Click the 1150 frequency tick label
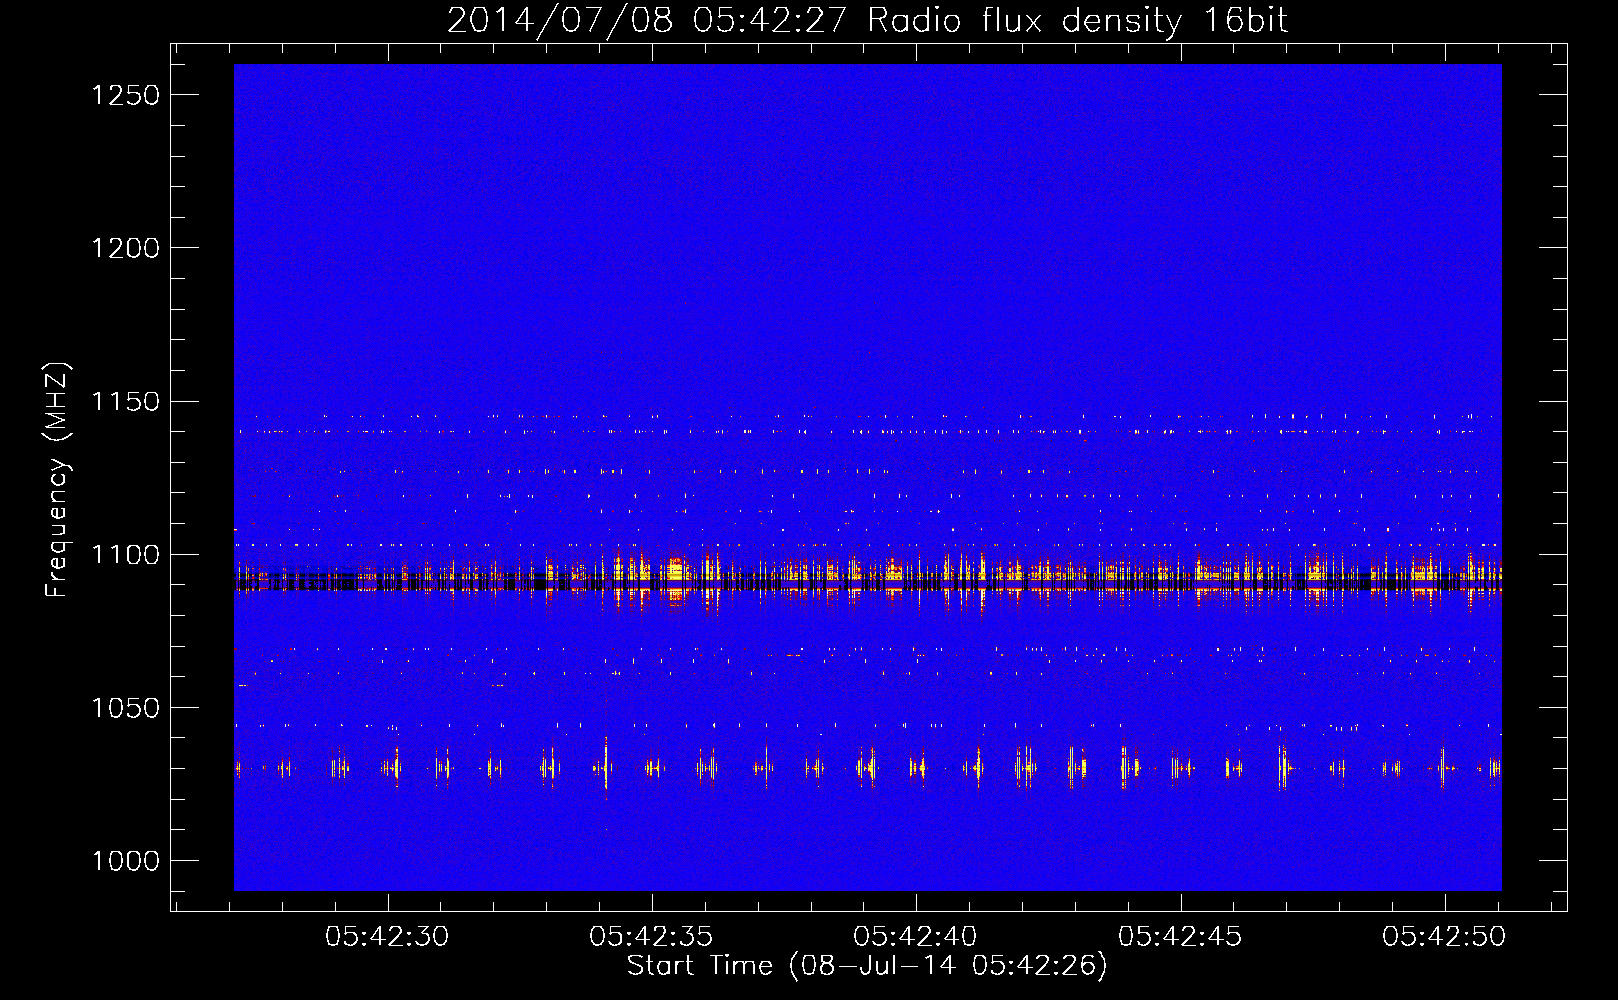This screenshot has height=1000, width=1618. click(x=126, y=402)
